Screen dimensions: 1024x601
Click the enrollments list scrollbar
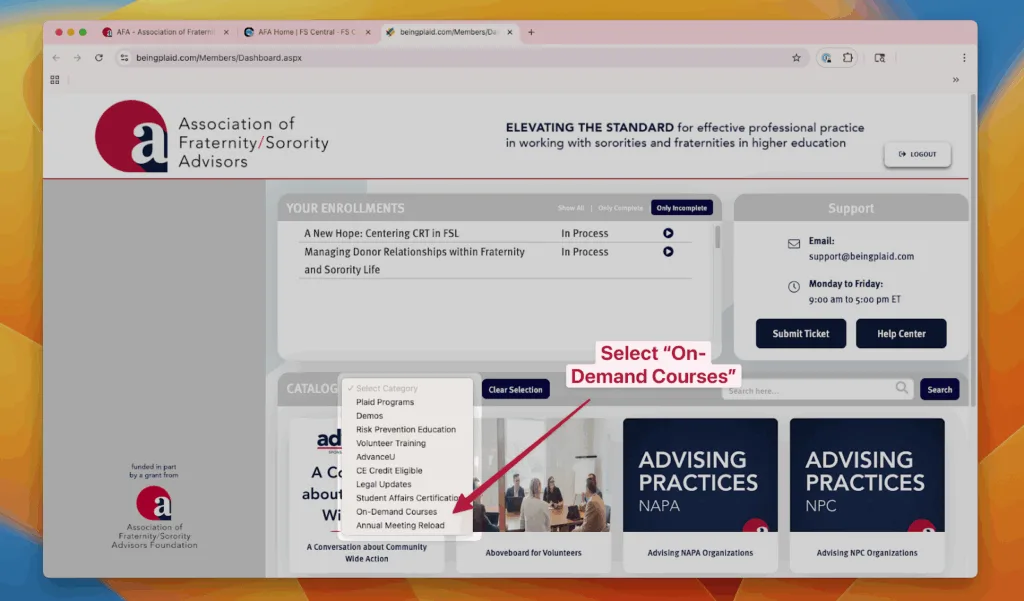[717, 236]
